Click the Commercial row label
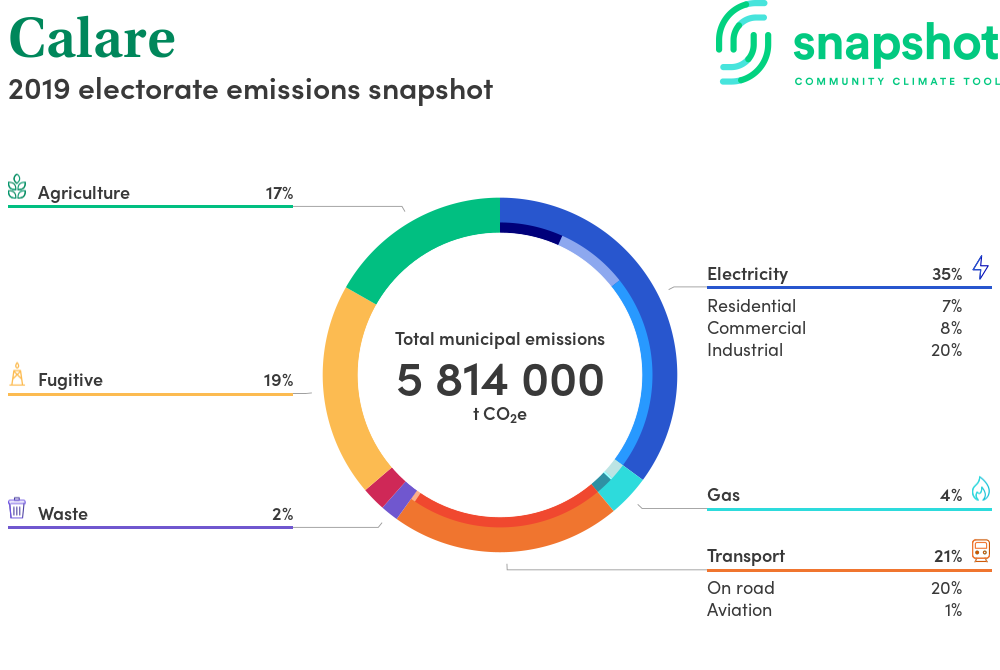 coord(756,328)
